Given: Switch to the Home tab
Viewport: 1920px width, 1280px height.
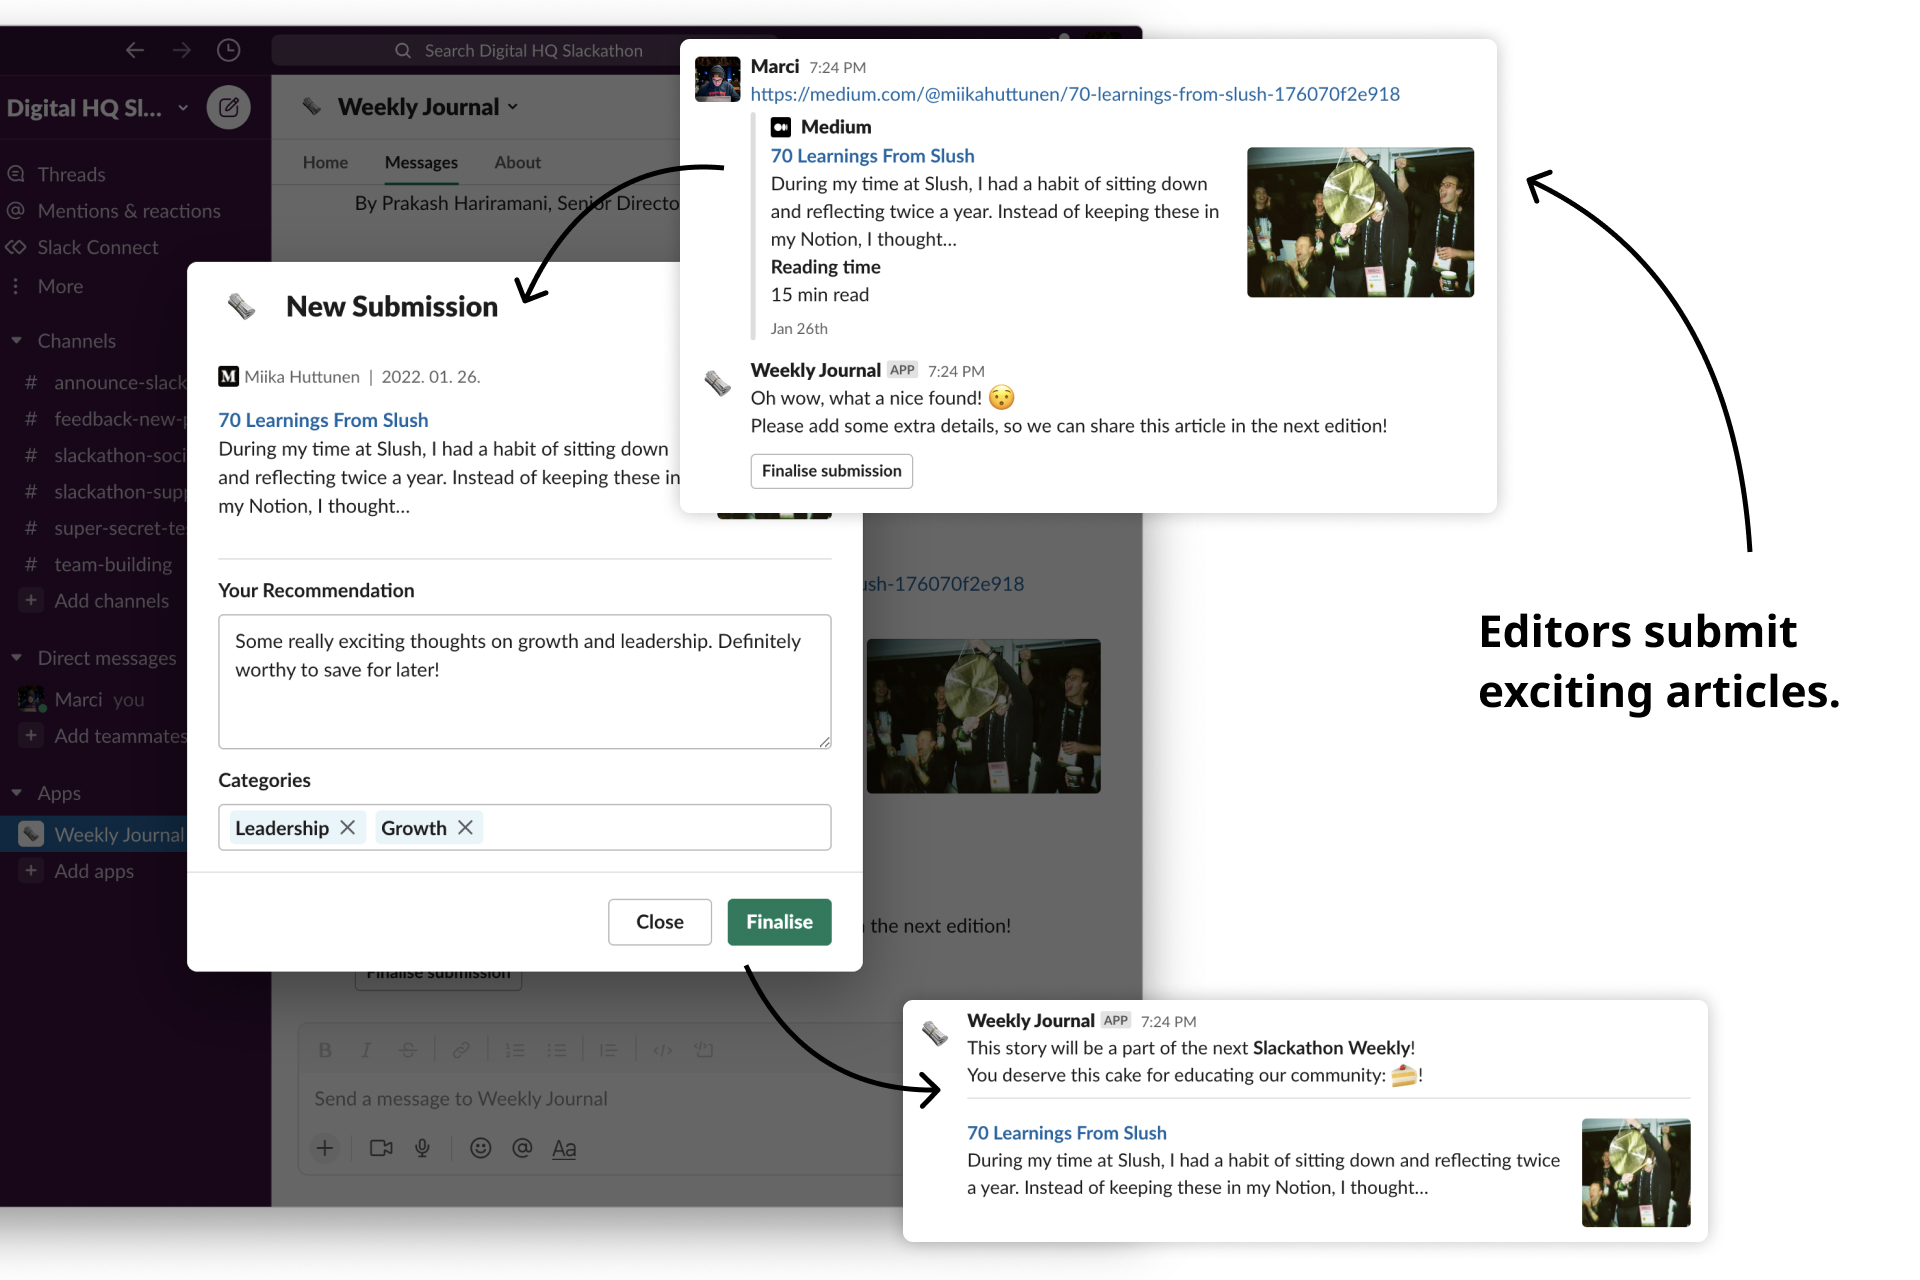Looking at the screenshot, I should click(325, 162).
